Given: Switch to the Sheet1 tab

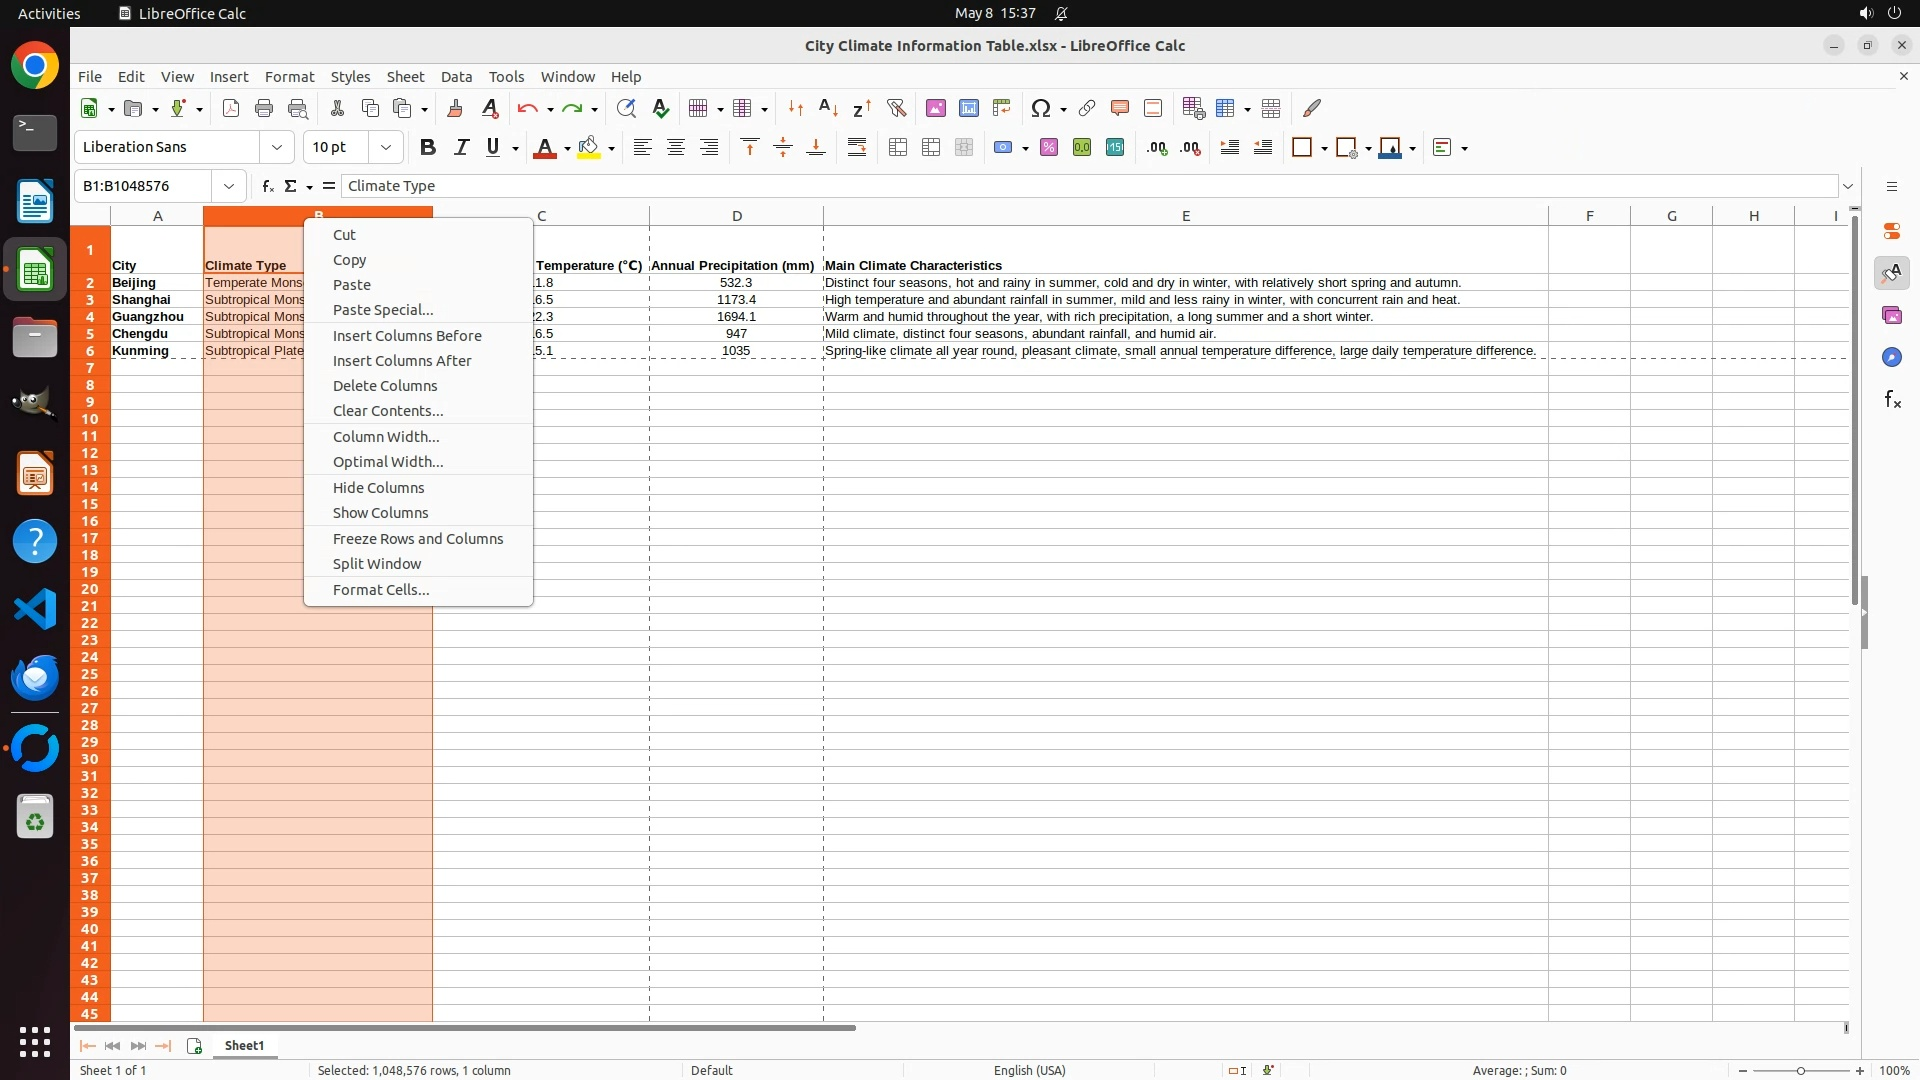Looking at the screenshot, I should click(244, 1045).
